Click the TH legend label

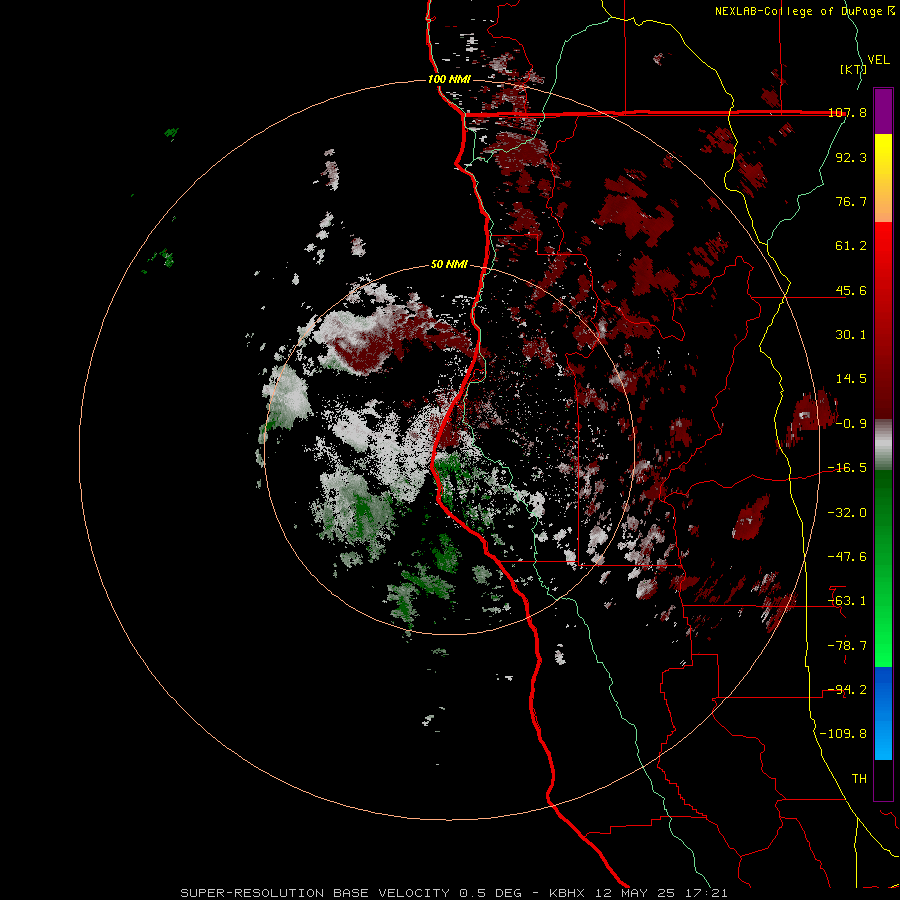tap(859, 778)
